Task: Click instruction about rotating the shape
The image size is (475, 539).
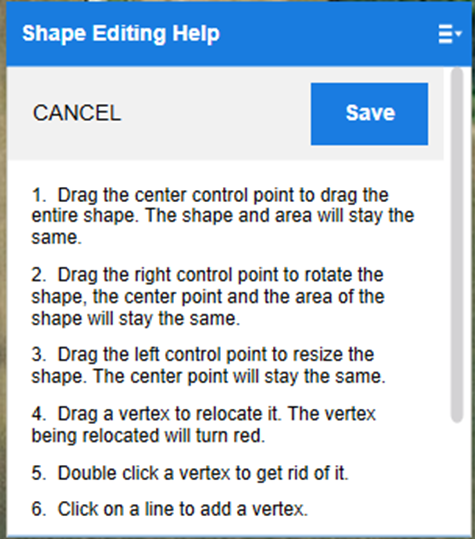Action: 208,296
